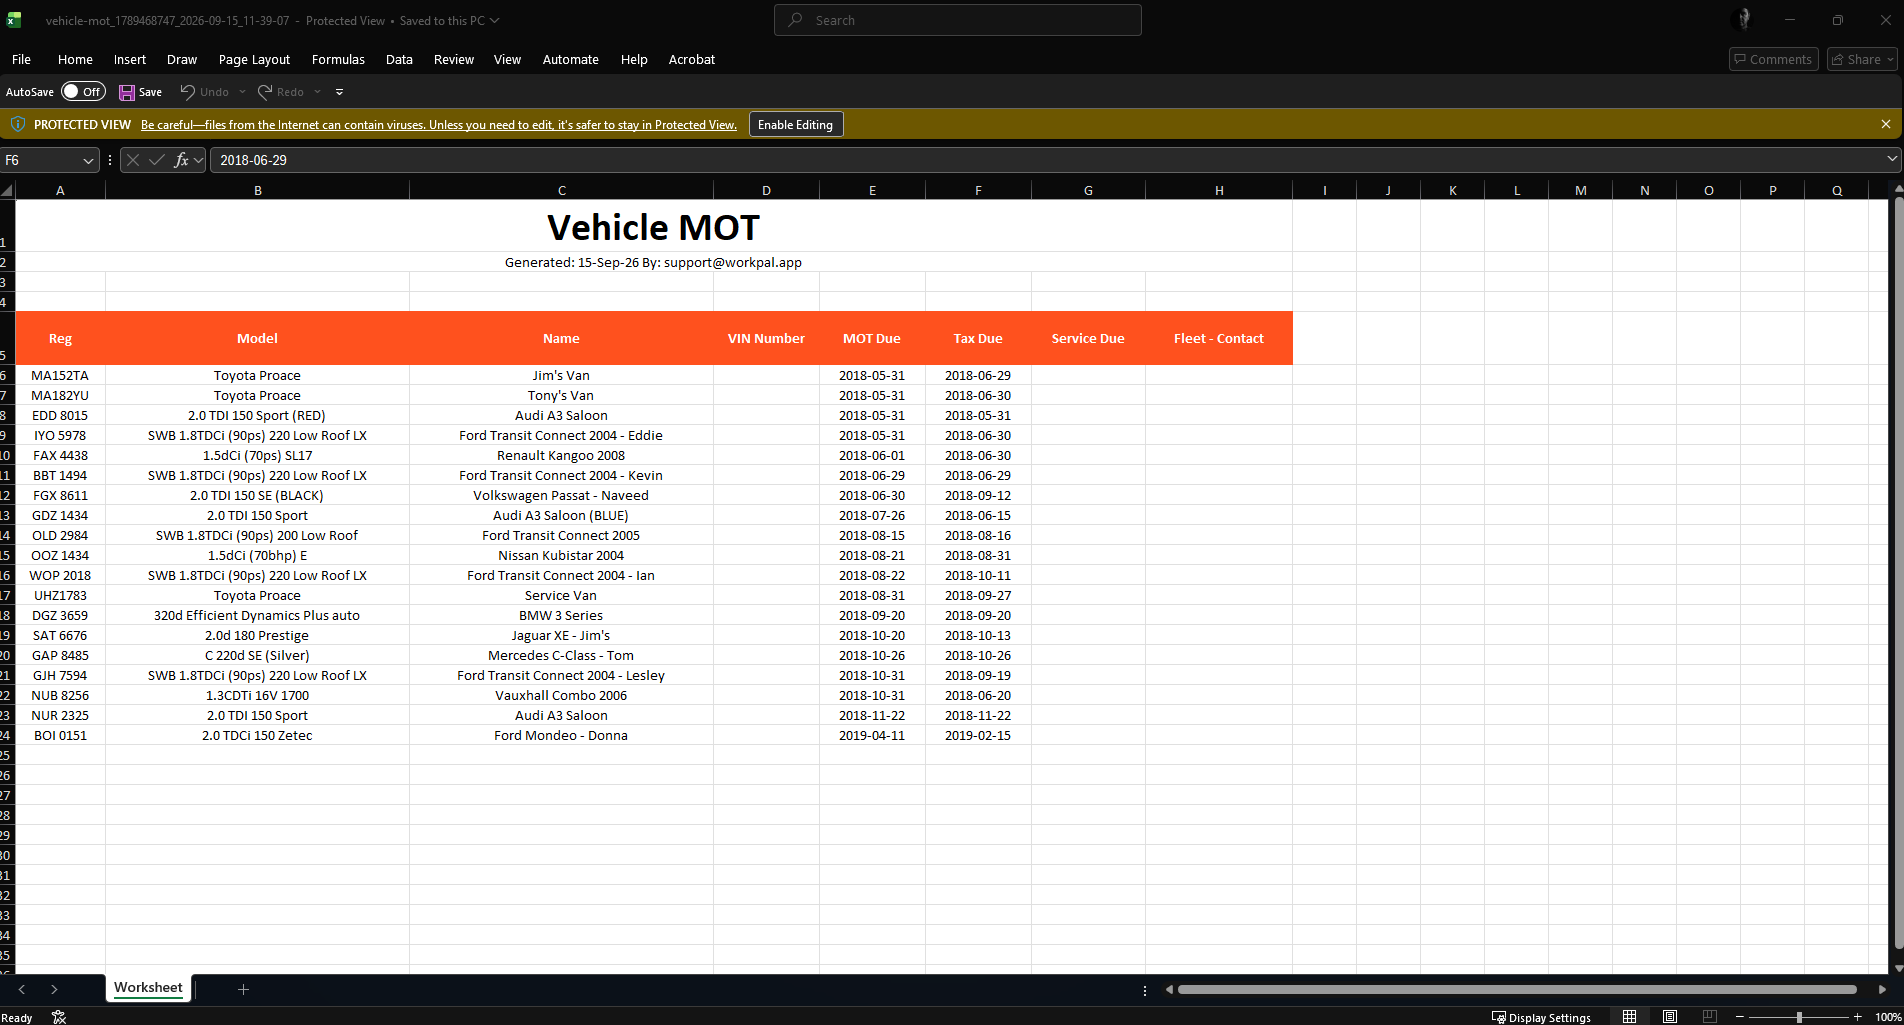1904x1025 pixels.
Task: Click the Undo arrow icon
Action: tap(187, 92)
